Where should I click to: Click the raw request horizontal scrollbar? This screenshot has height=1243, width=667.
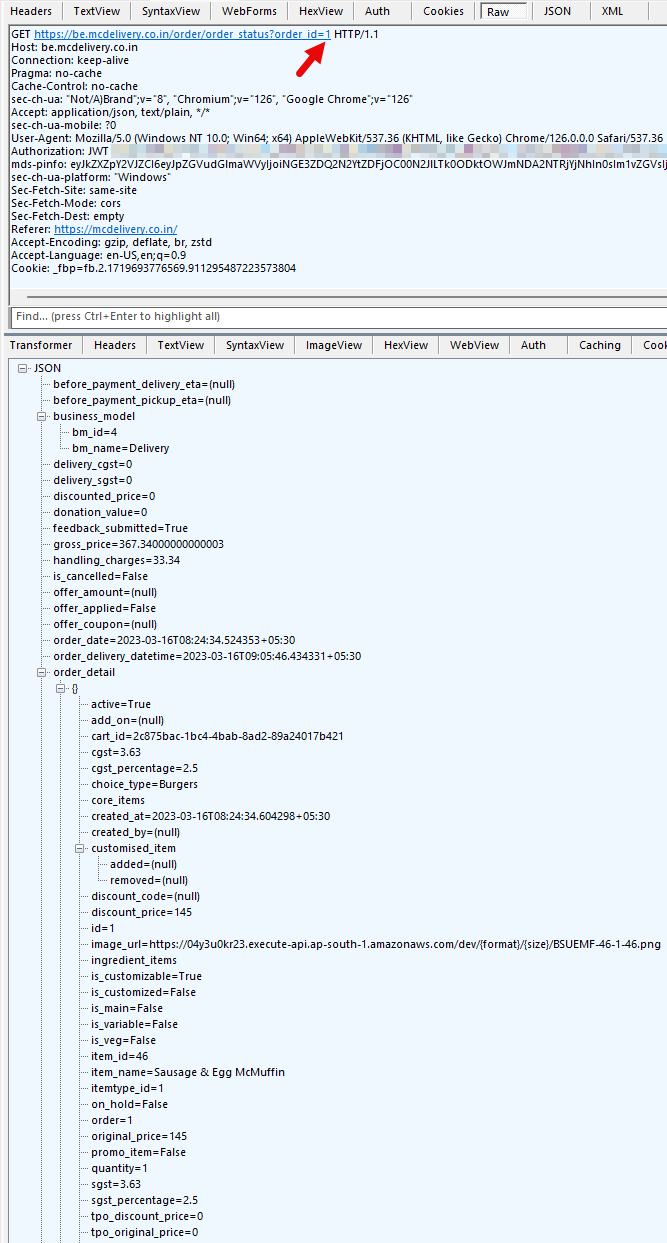340,297
